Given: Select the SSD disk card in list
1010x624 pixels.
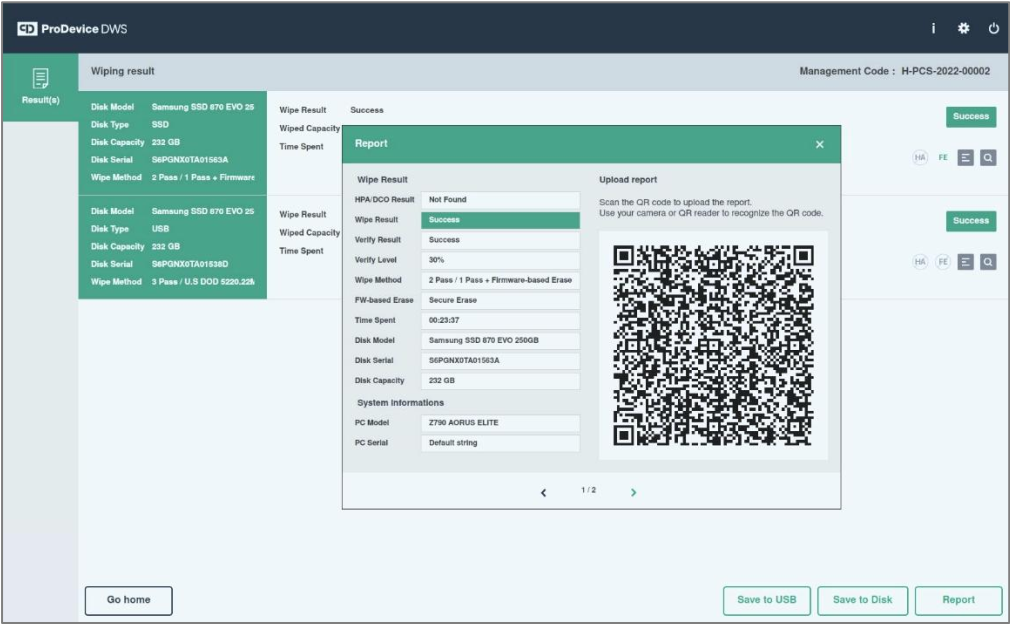Looking at the screenshot, I should [x=173, y=143].
